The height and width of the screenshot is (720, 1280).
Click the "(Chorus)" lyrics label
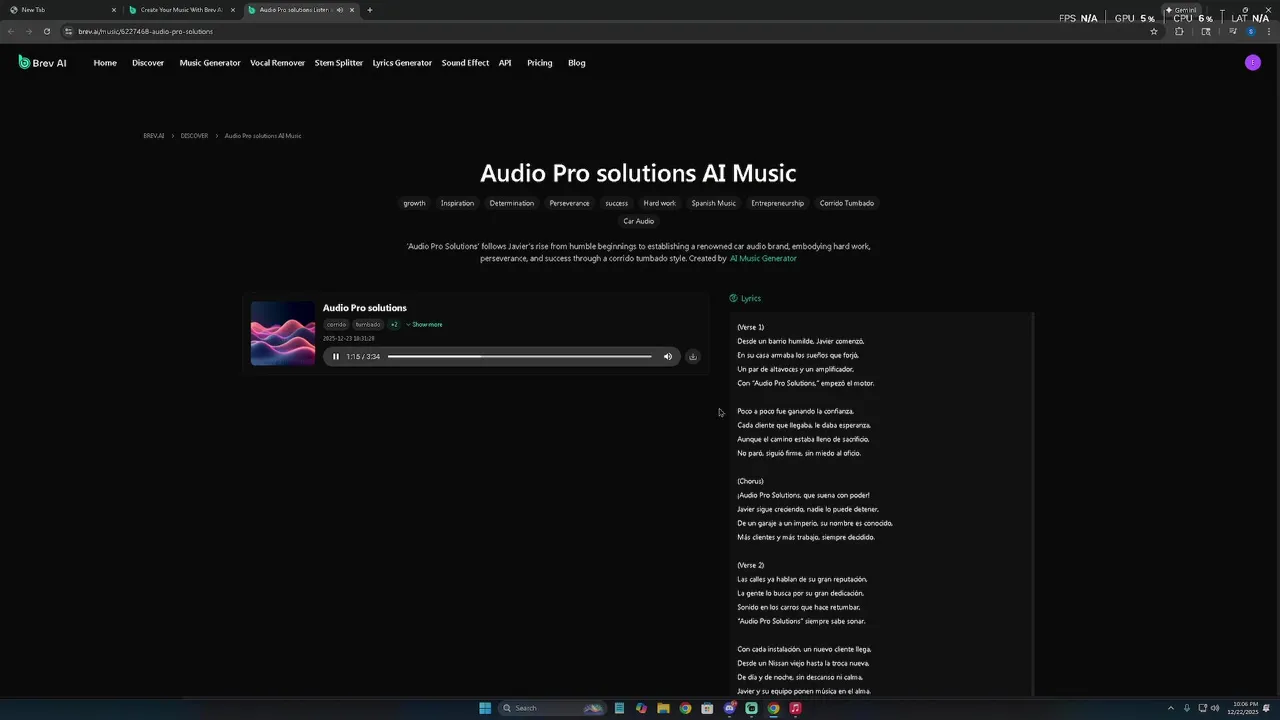click(x=750, y=481)
